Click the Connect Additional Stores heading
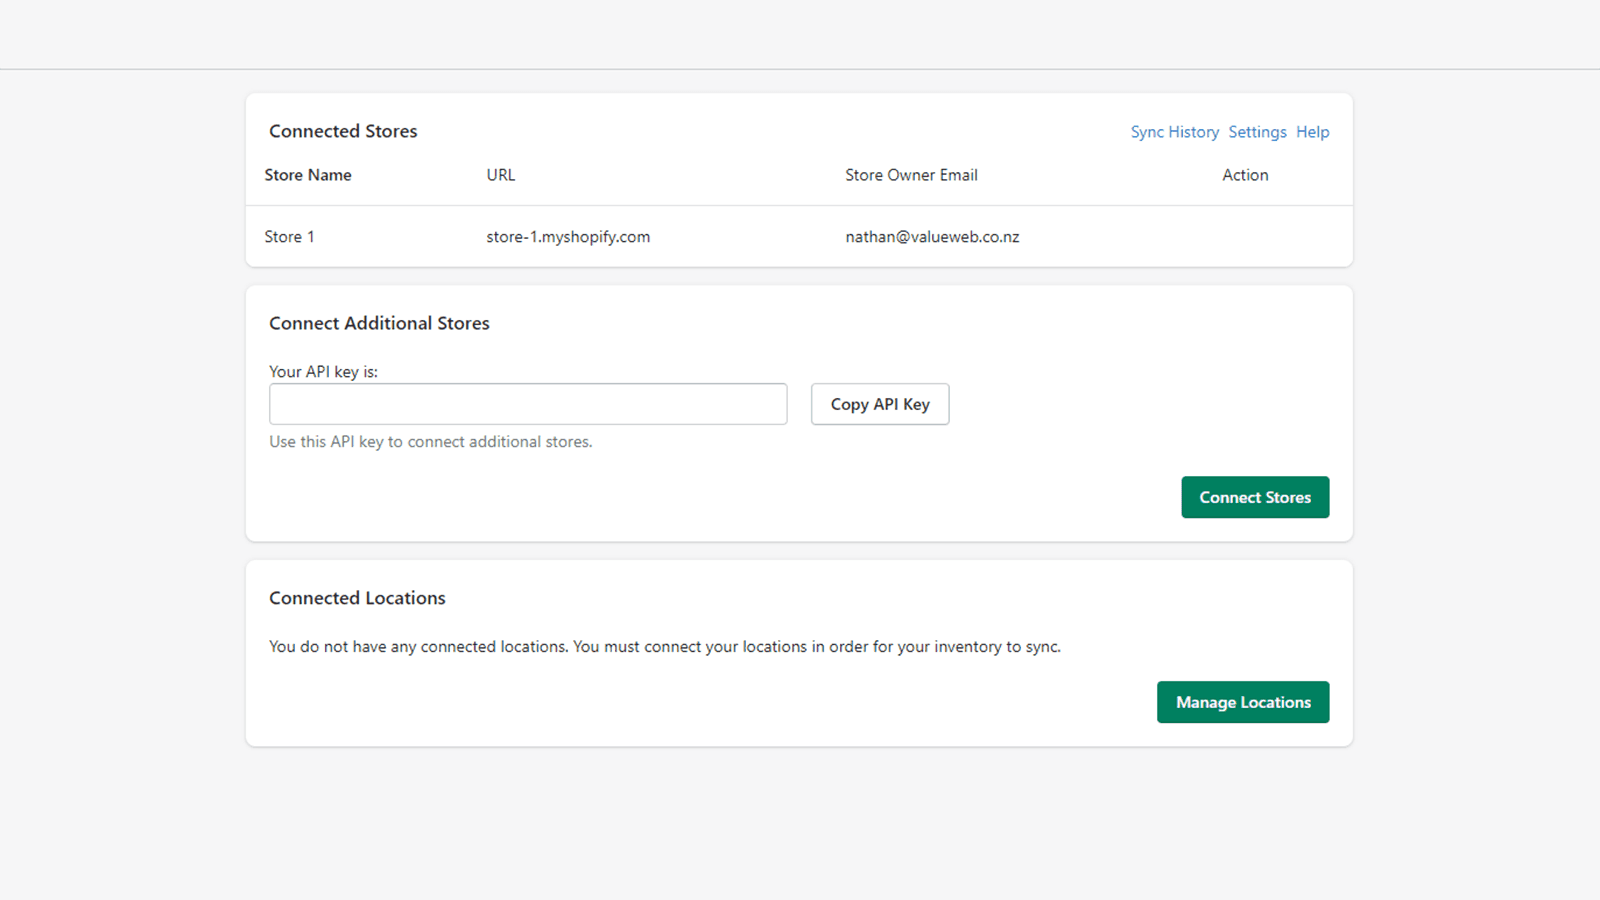The image size is (1600, 900). [x=379, y=323]
